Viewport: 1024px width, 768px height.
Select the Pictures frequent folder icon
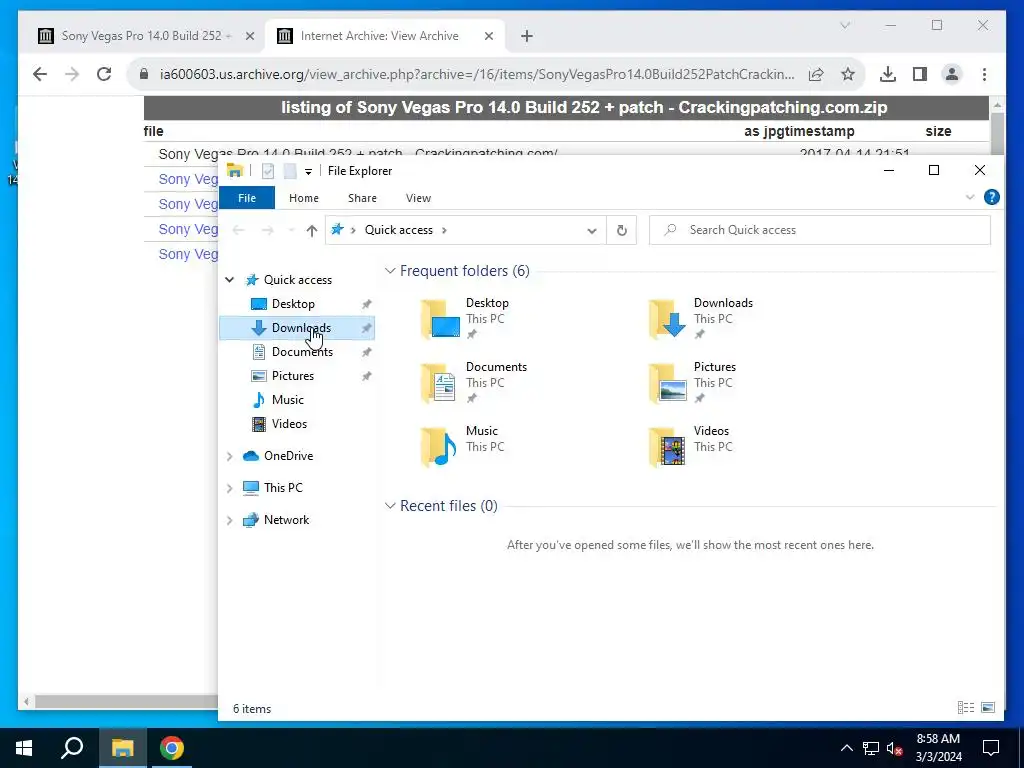(668, 383)
